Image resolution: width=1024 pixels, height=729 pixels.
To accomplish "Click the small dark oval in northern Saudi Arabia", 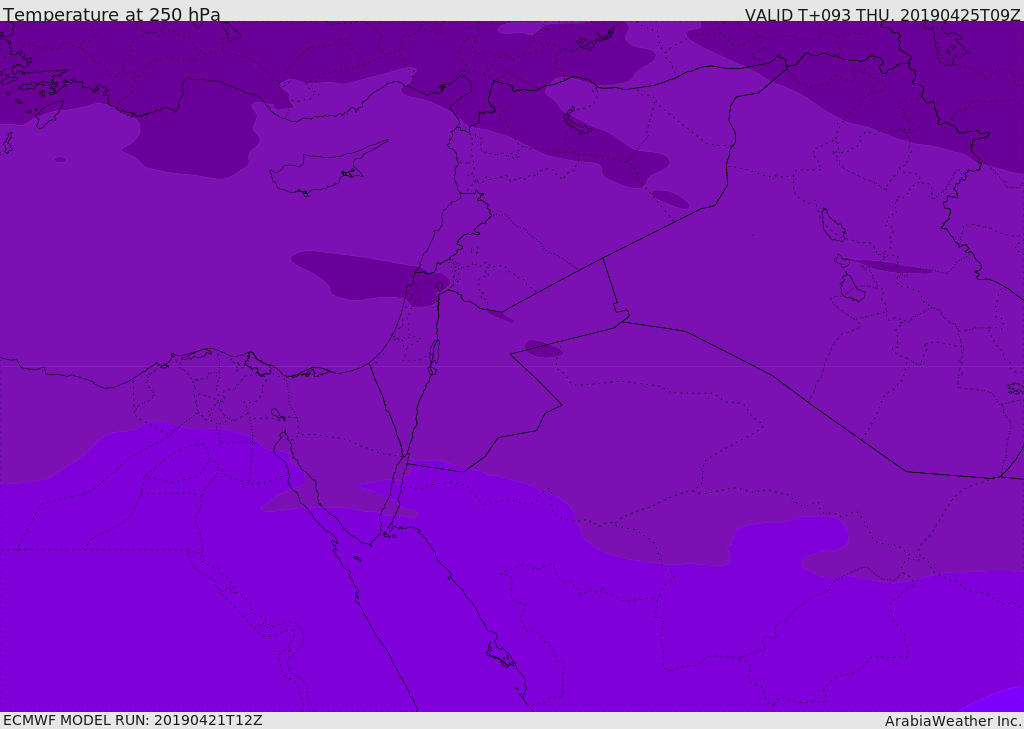I will [x=543, y=349].
